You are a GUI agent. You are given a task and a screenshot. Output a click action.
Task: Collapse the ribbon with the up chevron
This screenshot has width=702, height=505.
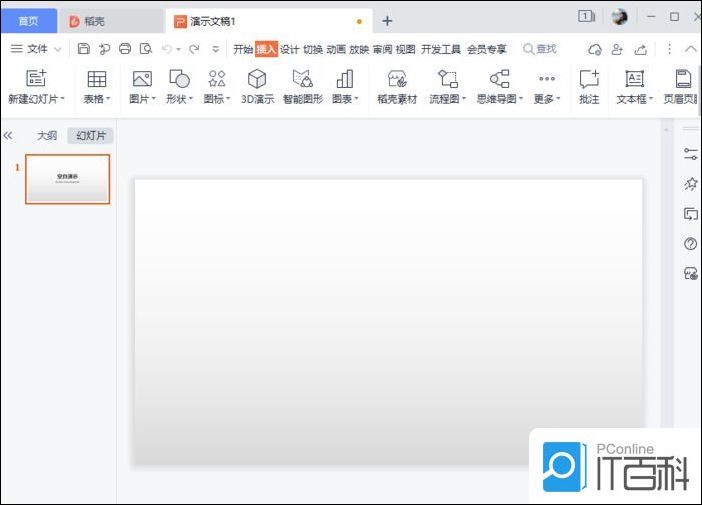coord(691,49)
